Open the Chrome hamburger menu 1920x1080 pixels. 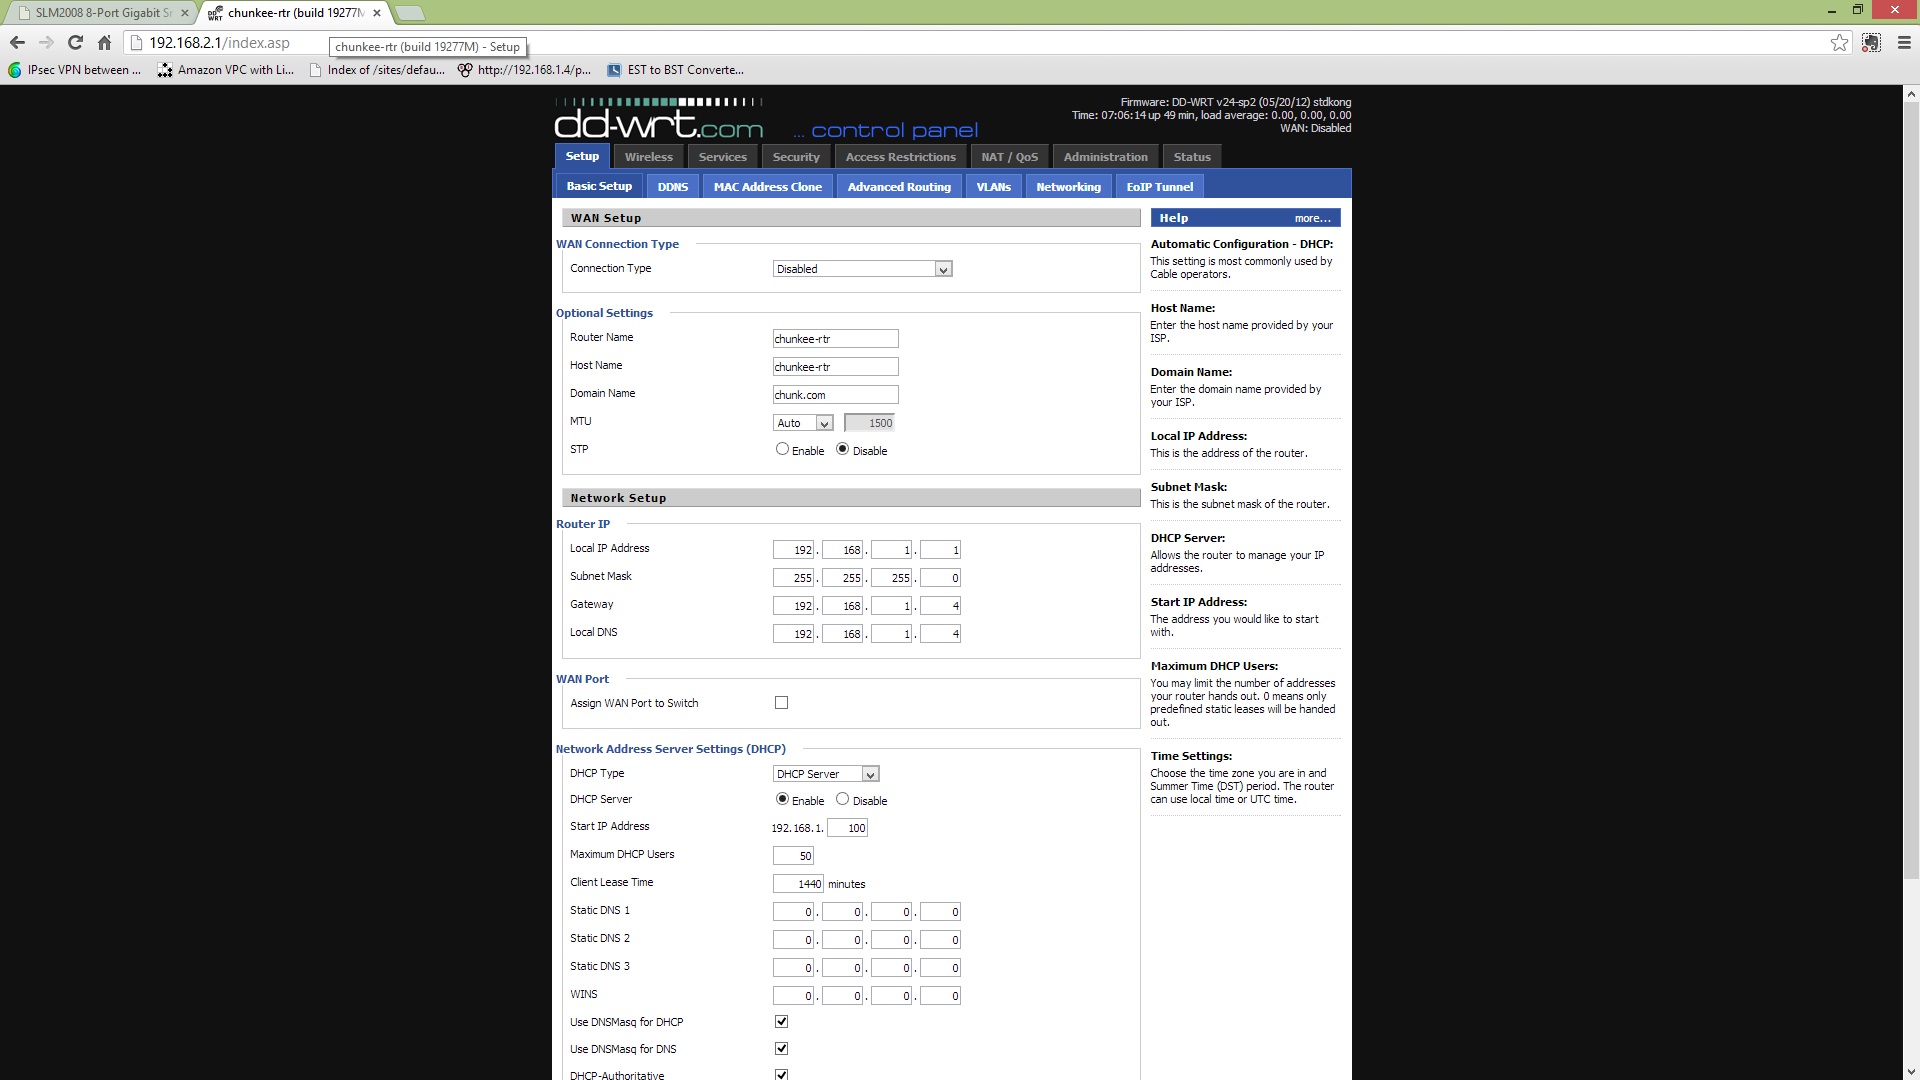1904,43
